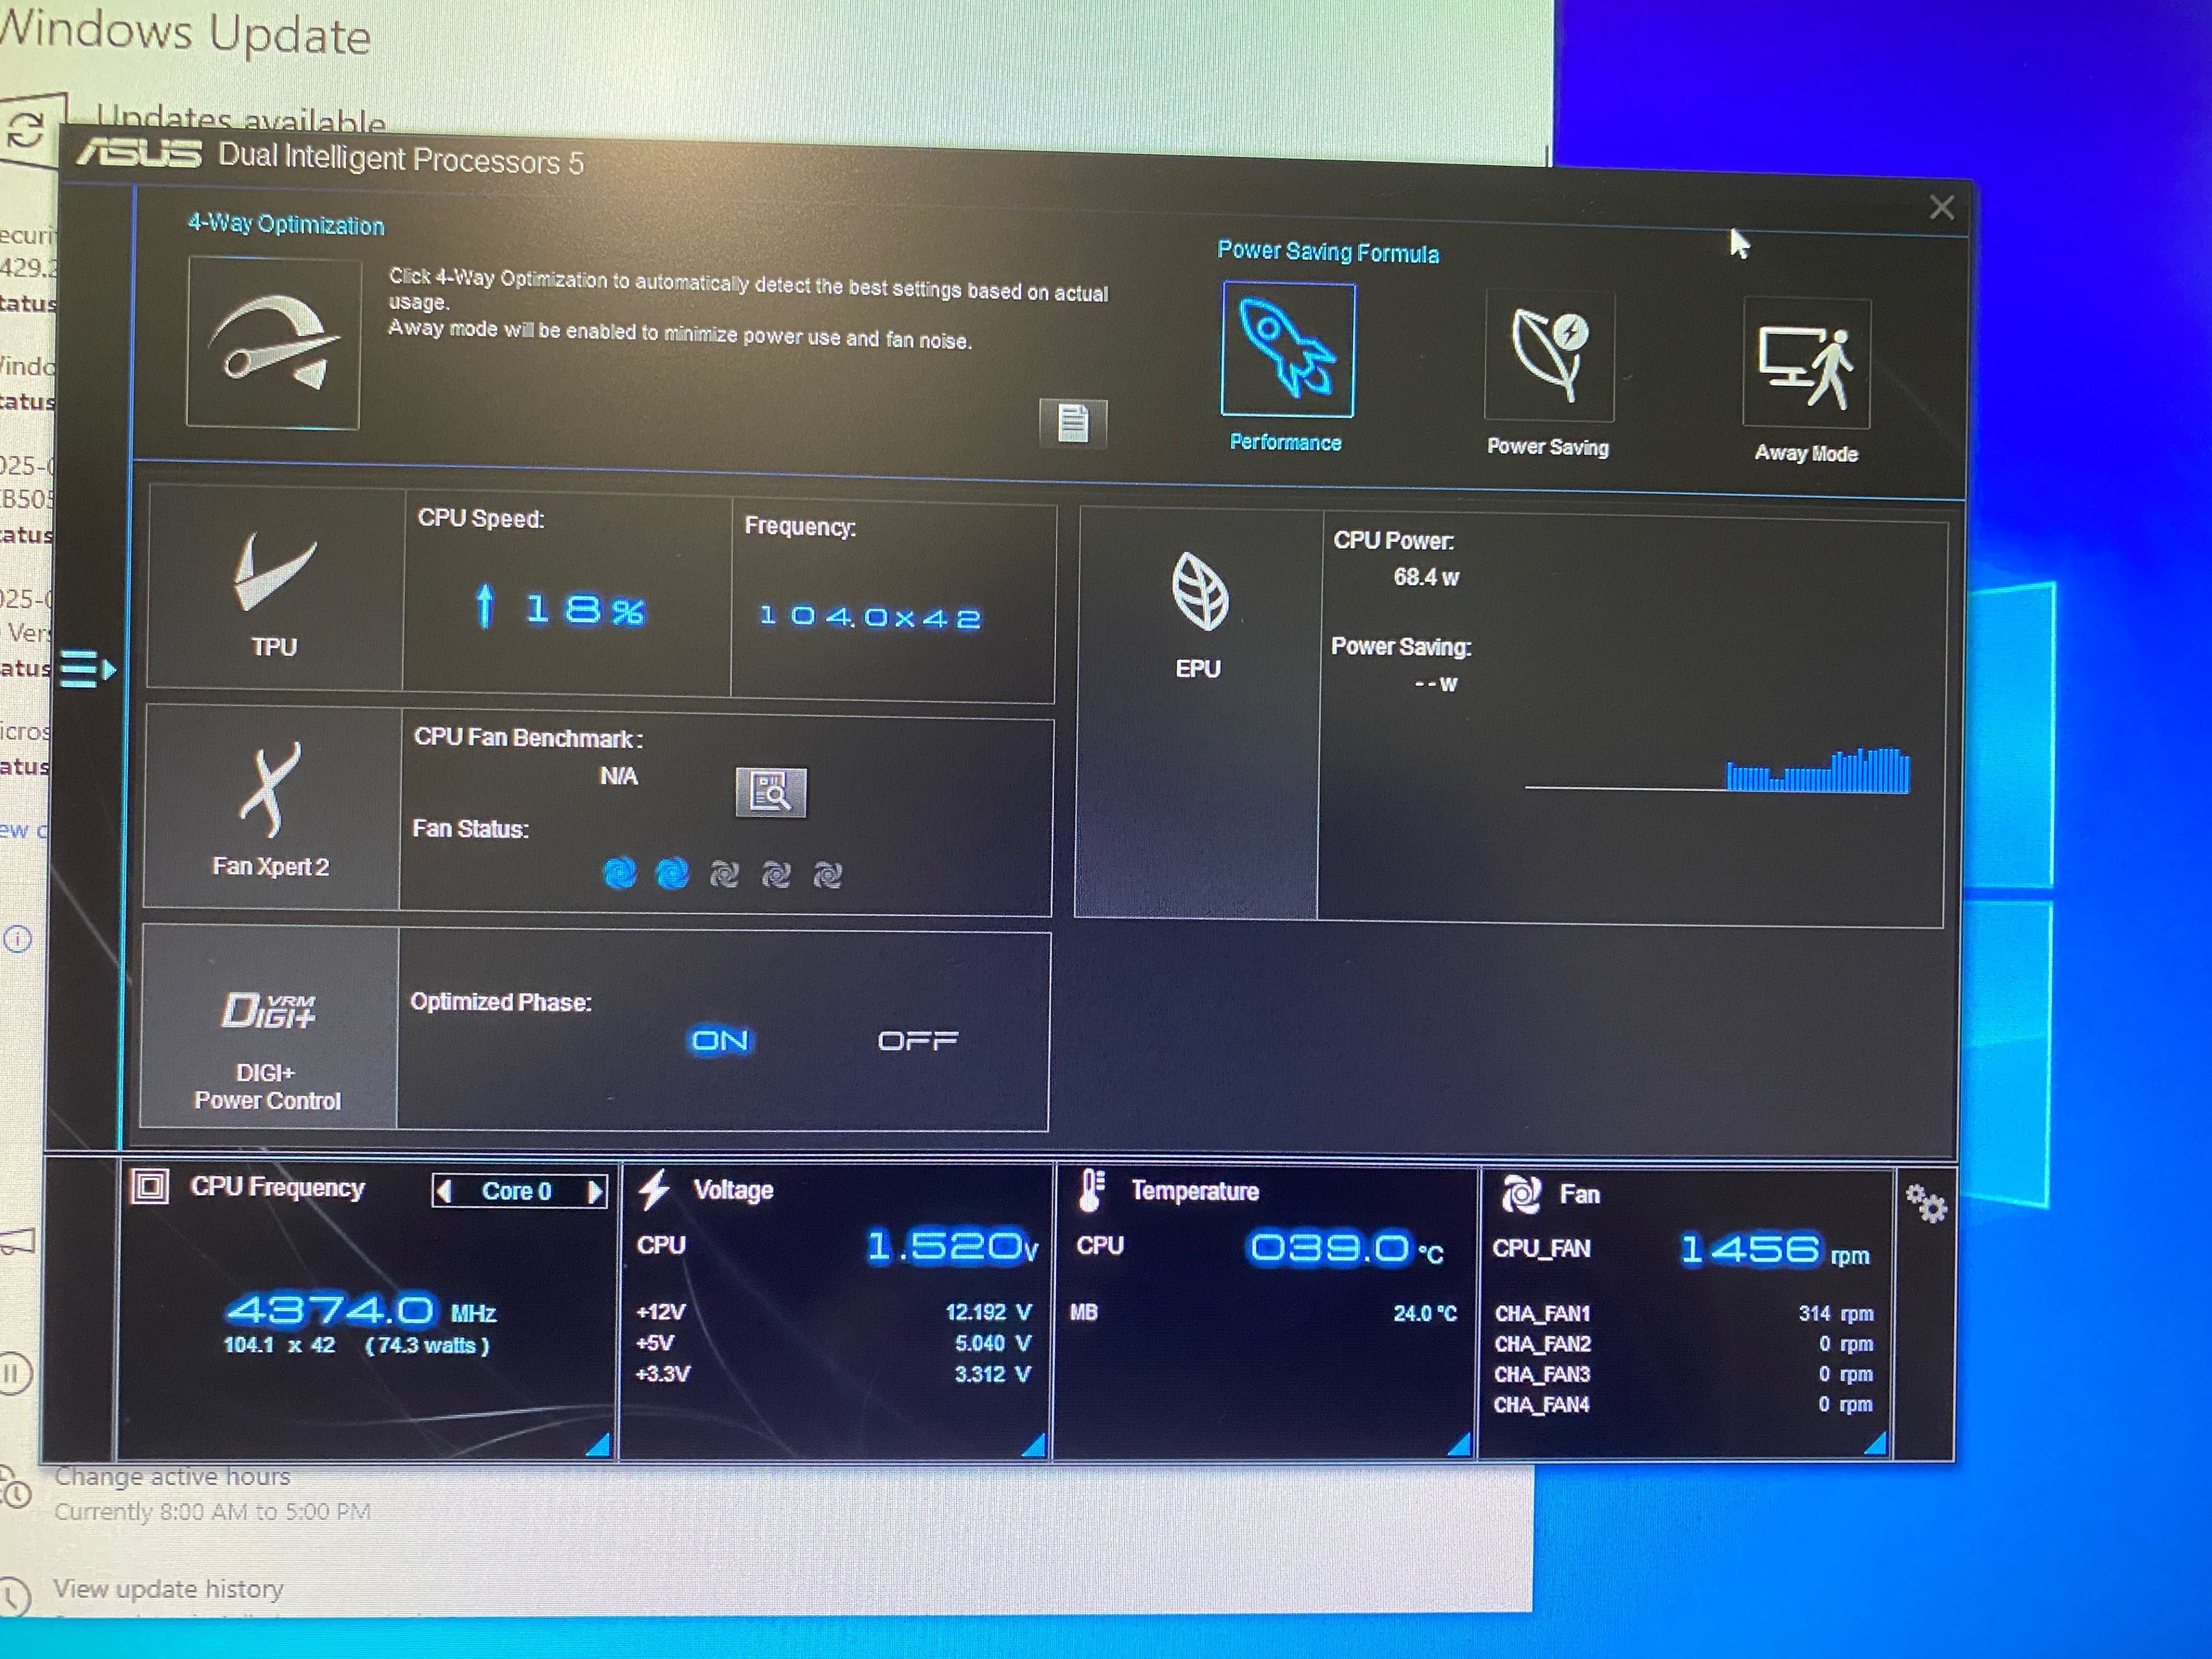Start 4-Way Optimization via the speedometer icon
This screenshot has height=1659, width=2212.
(273, 344)
